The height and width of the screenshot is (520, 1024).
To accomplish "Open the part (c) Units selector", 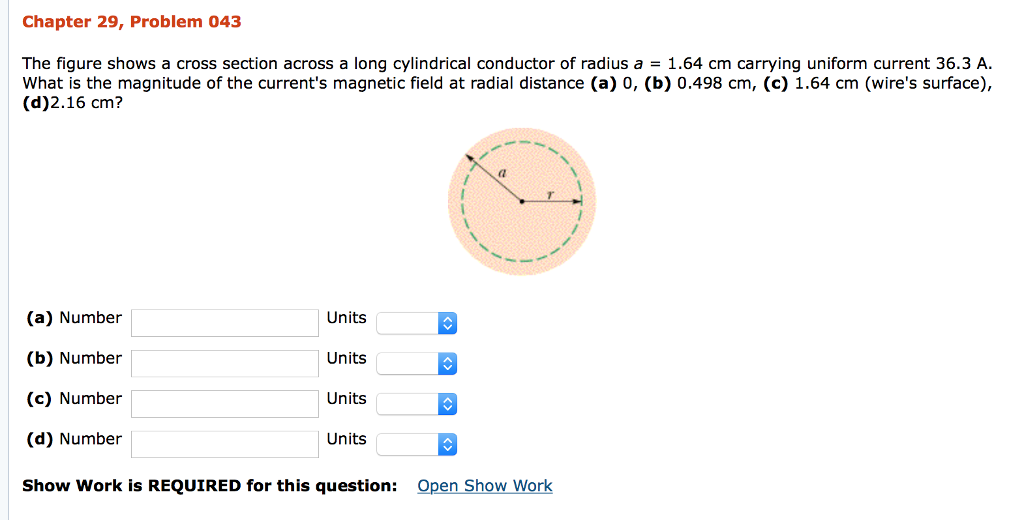I will [x=417, y=403].
